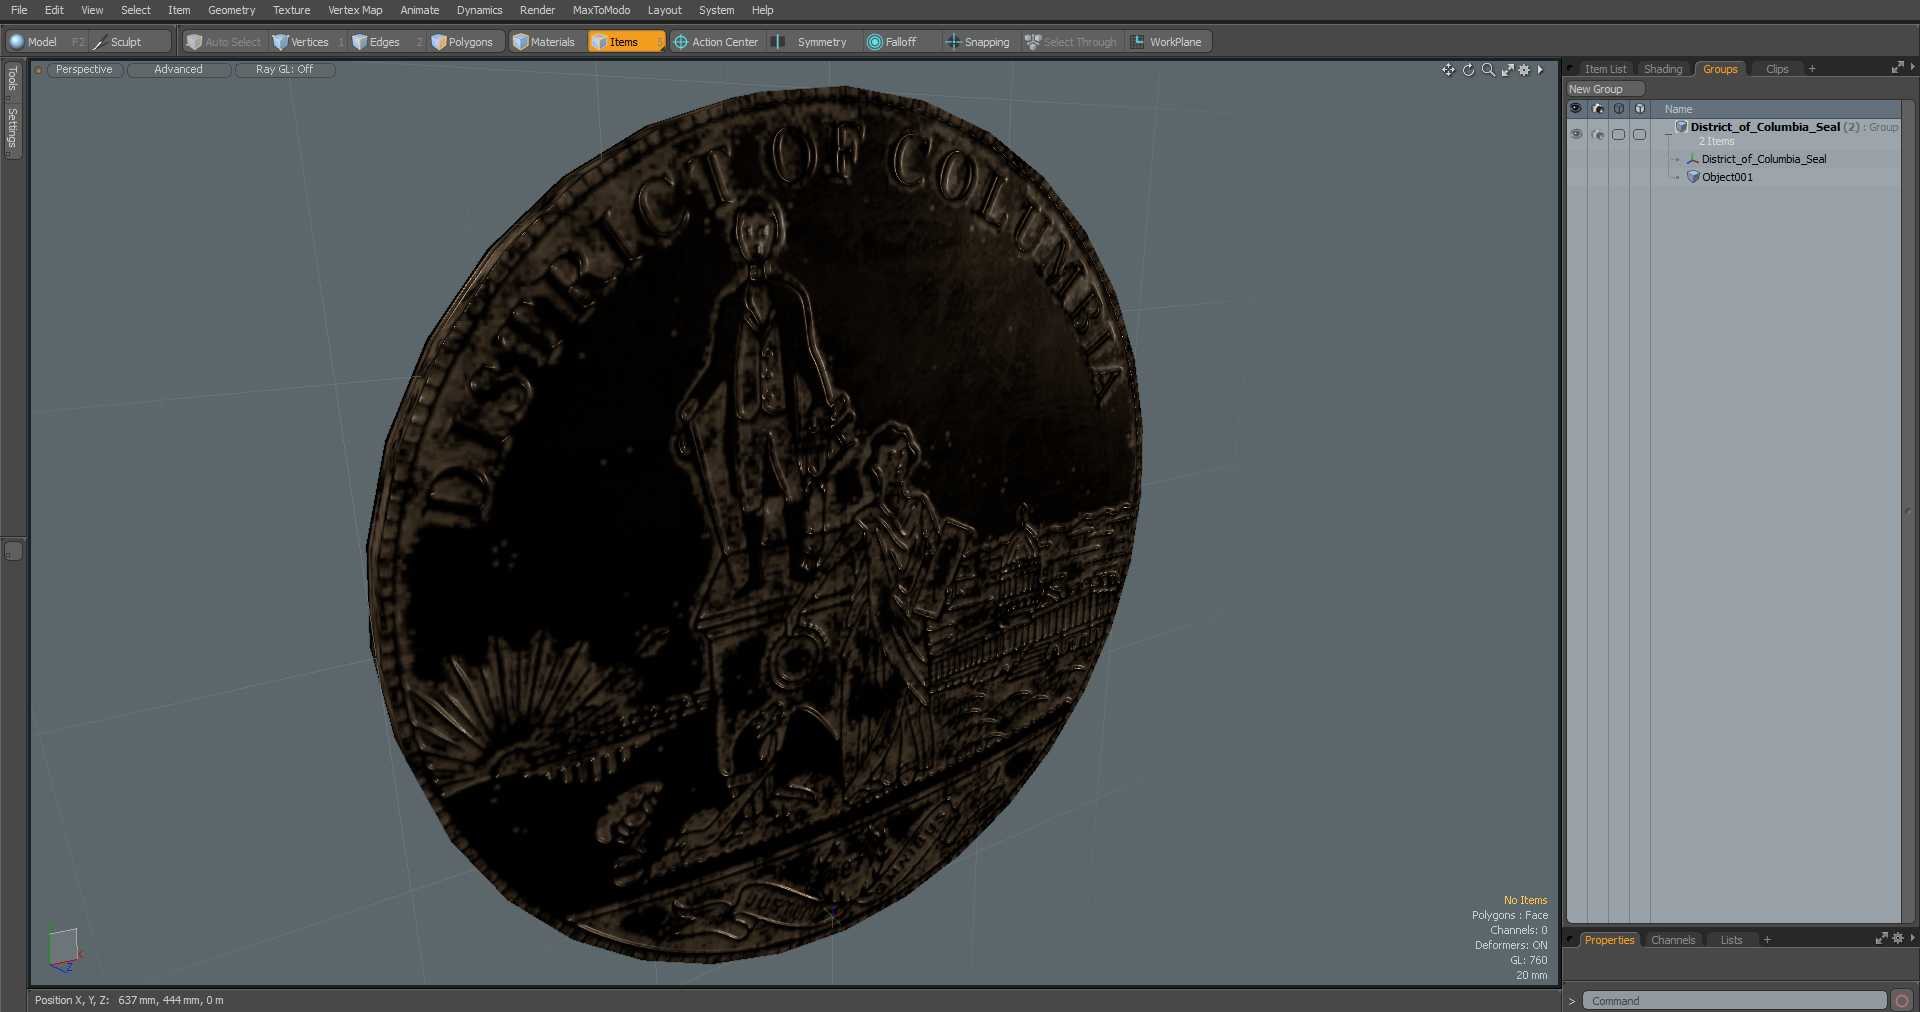Switch to the Shading tab

click(x=1663, y=69)
